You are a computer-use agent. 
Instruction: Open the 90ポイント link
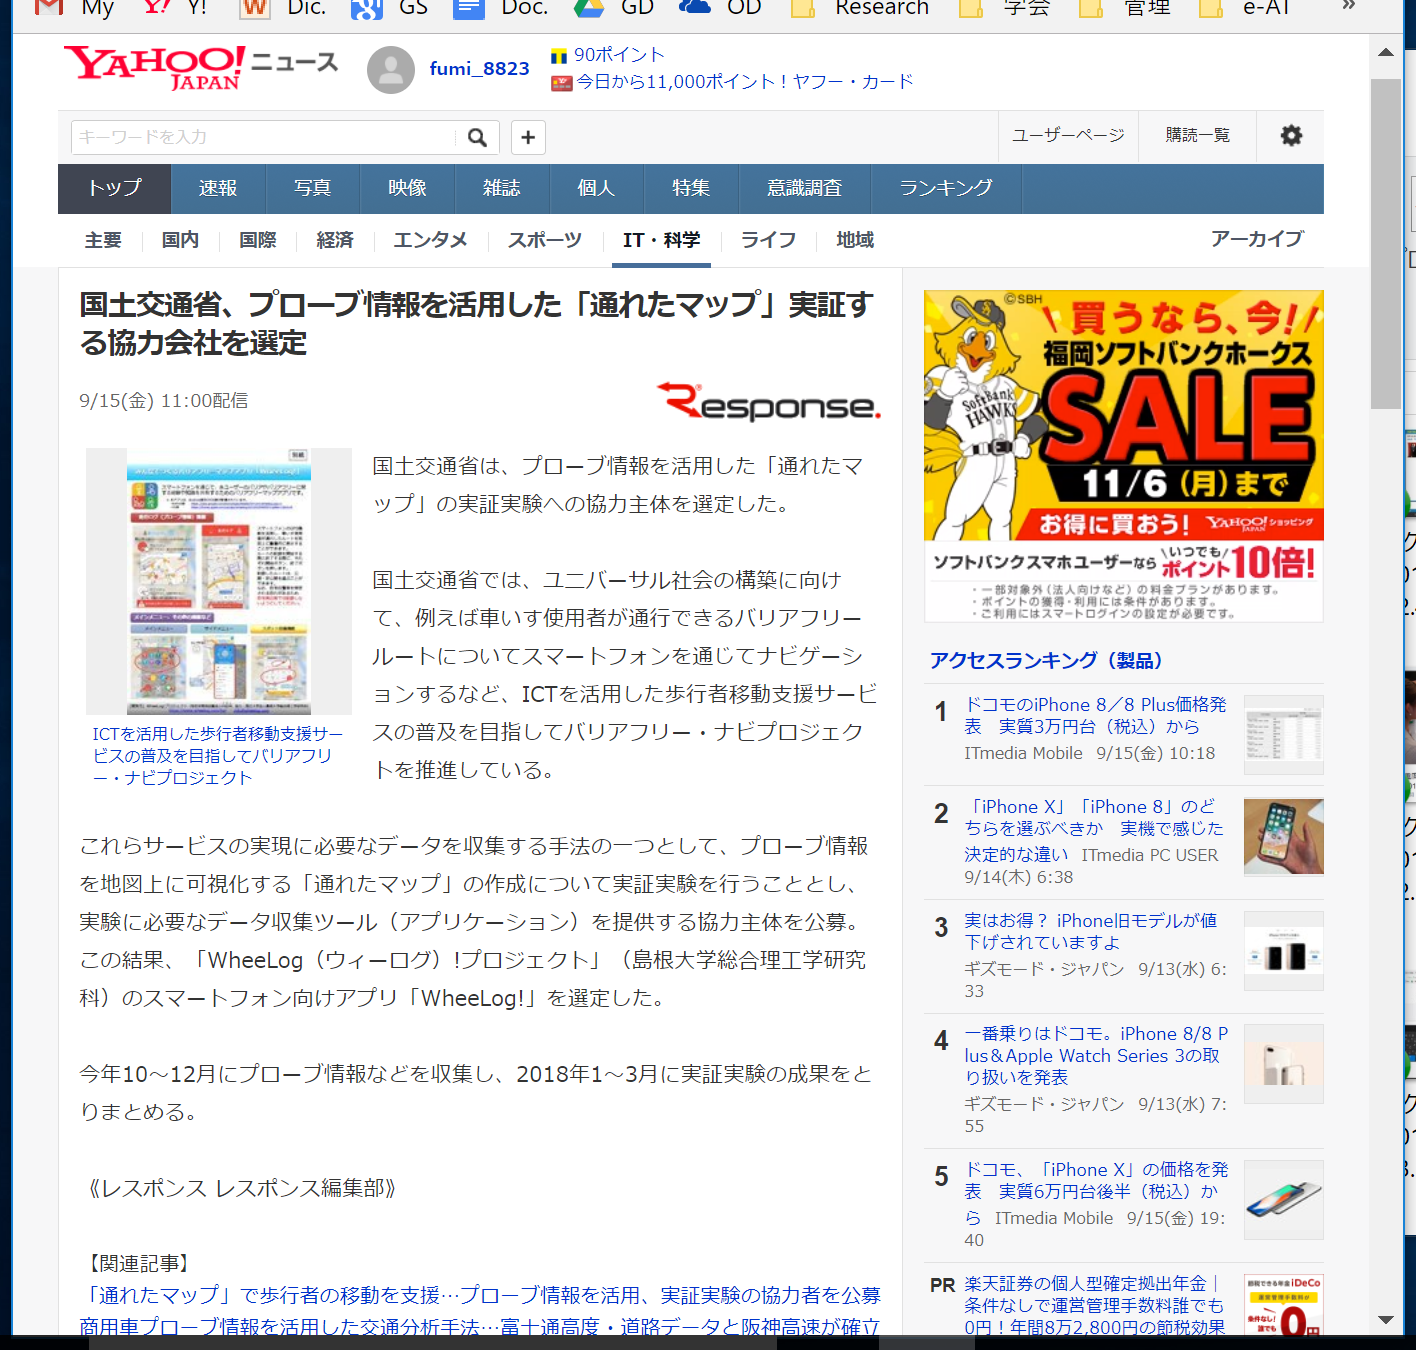click(x=619, y=55)
